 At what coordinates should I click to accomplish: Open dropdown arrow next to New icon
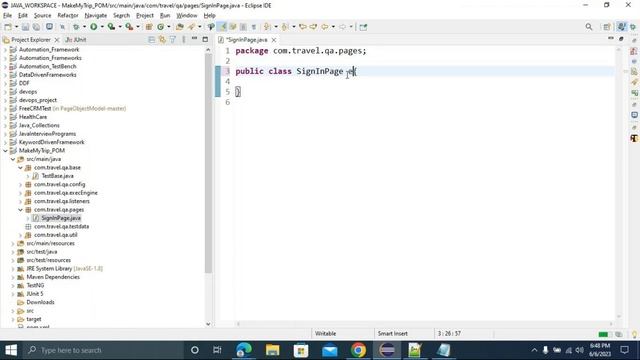16,27
